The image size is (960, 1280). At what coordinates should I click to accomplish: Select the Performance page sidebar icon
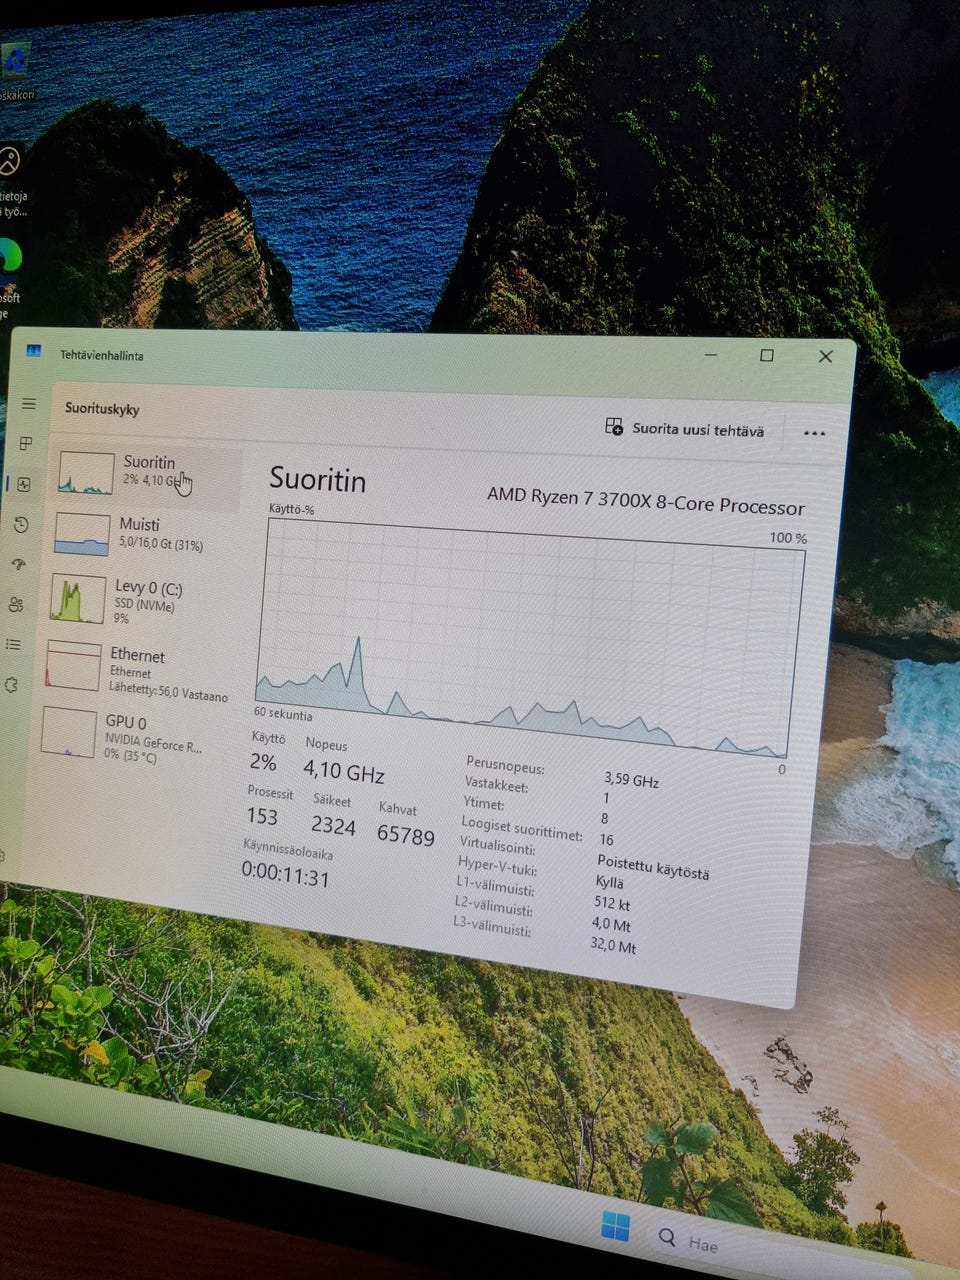coord(24,484)
